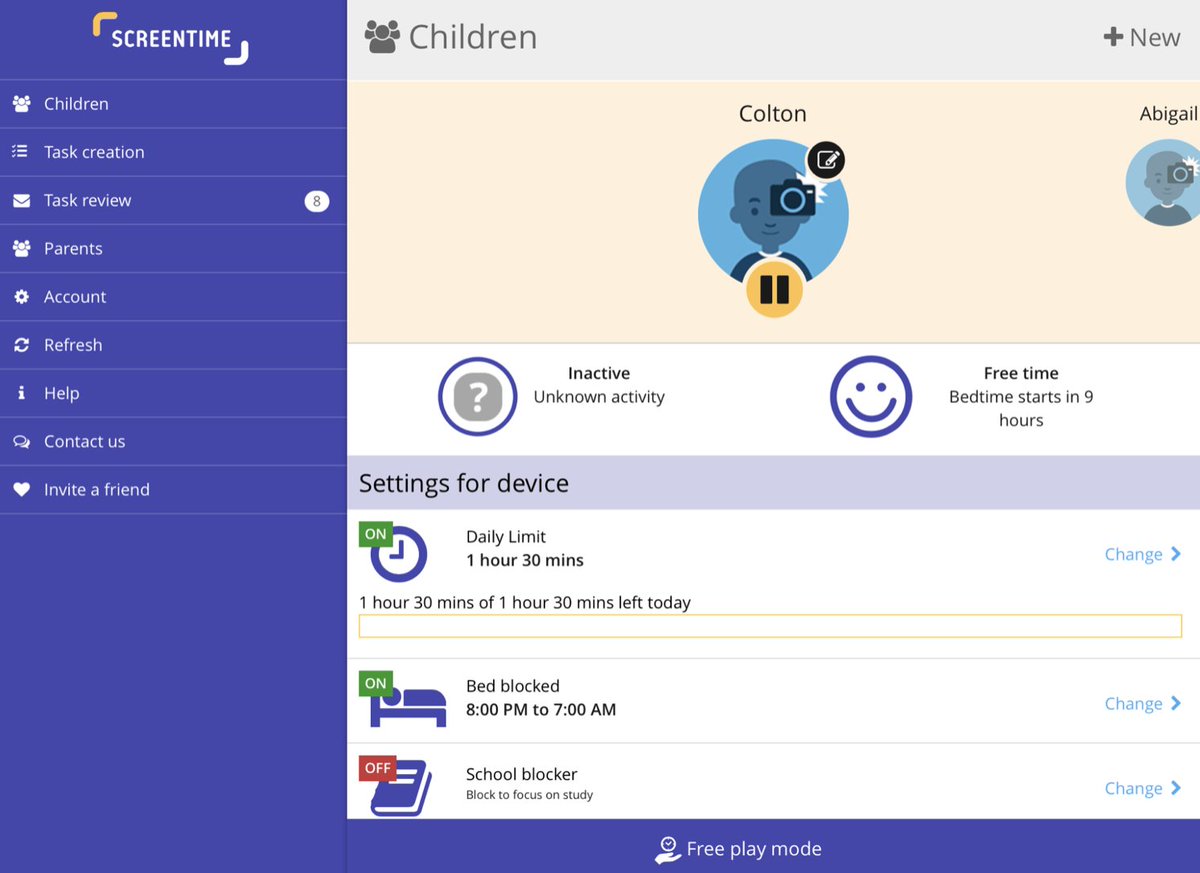This screenshot has width=1200, height=873.
Task: Click the Invite a friend heart icon
Action: point(21,489)
